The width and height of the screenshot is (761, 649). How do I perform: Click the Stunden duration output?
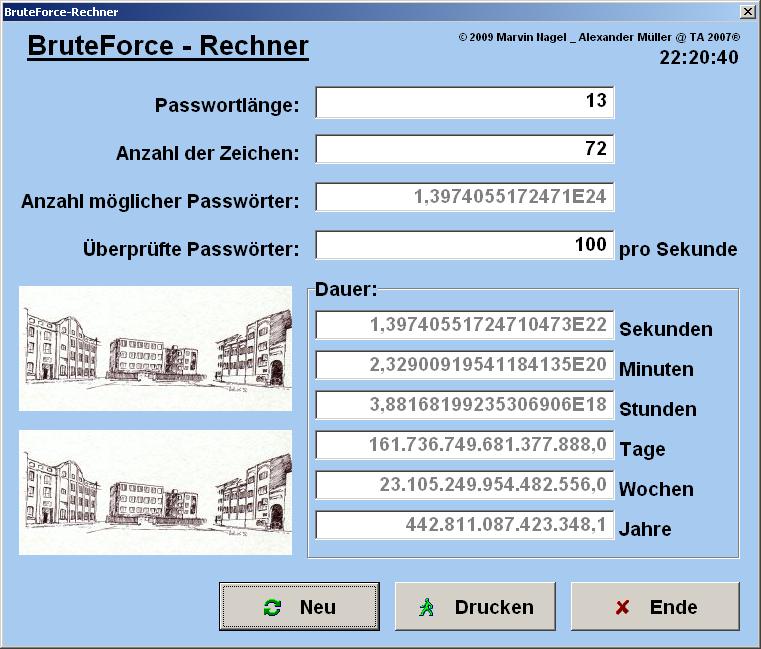click(463, 405)
